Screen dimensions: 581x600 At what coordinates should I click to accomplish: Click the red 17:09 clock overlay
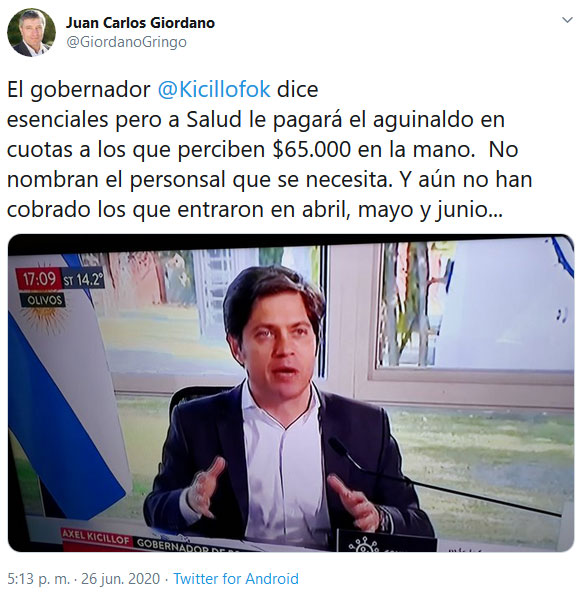pyautogui.click(x=39, y=279)
